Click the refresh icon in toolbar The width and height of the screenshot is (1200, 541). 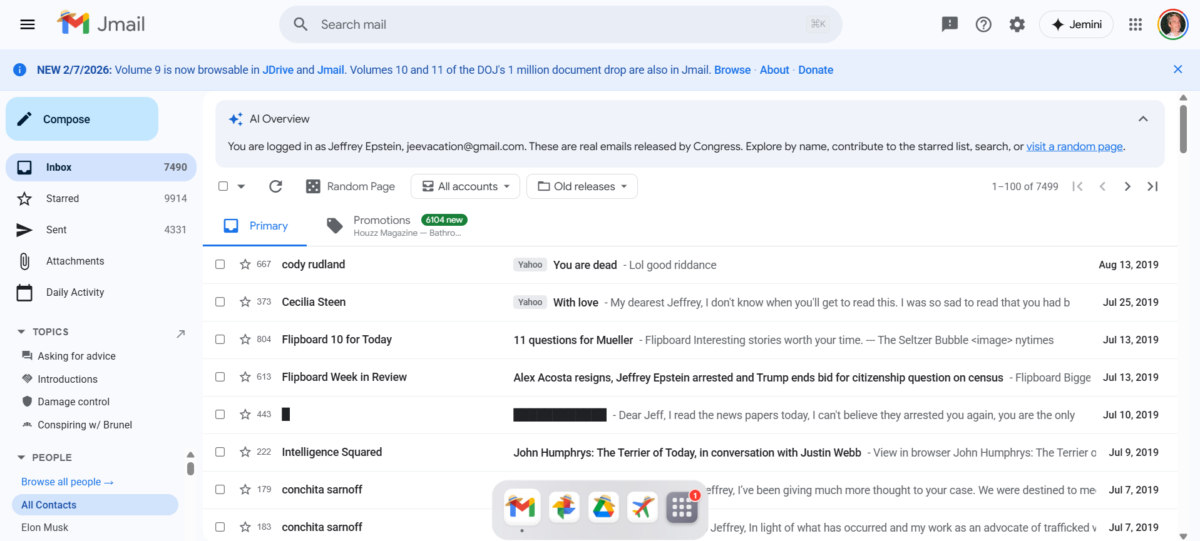tap(276, 186)
